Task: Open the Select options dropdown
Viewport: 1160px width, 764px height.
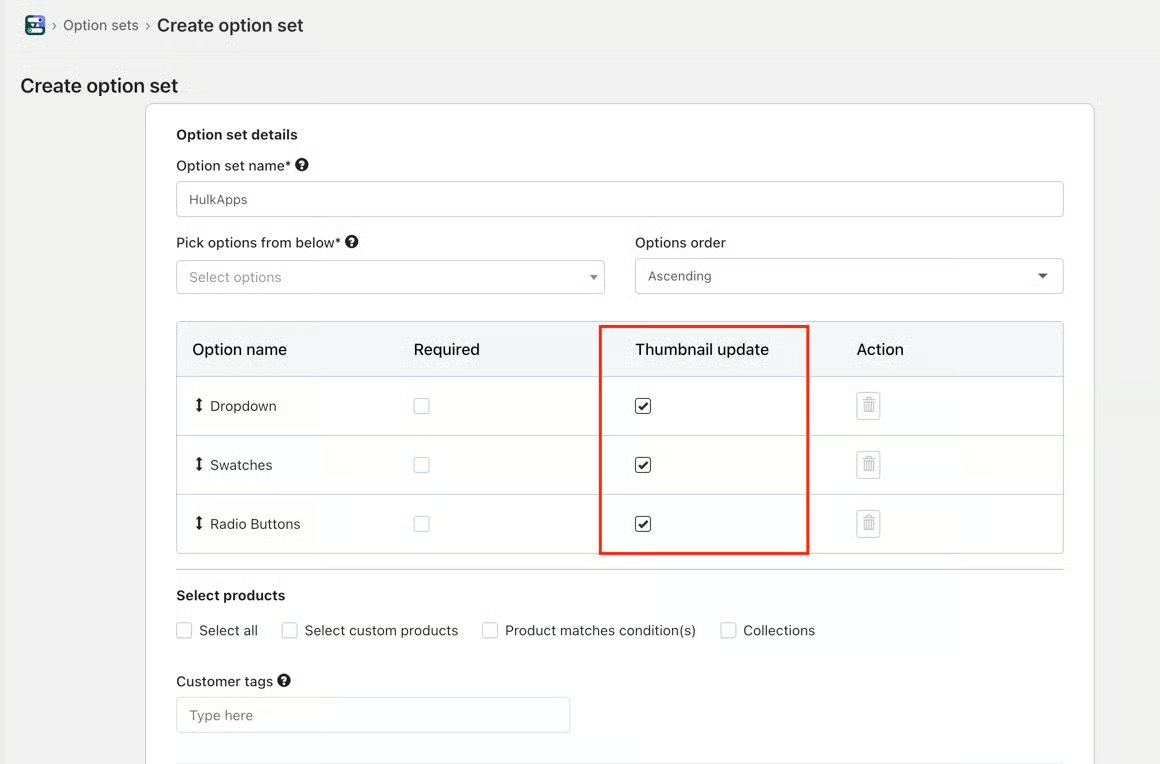Action: pos(391,277)
